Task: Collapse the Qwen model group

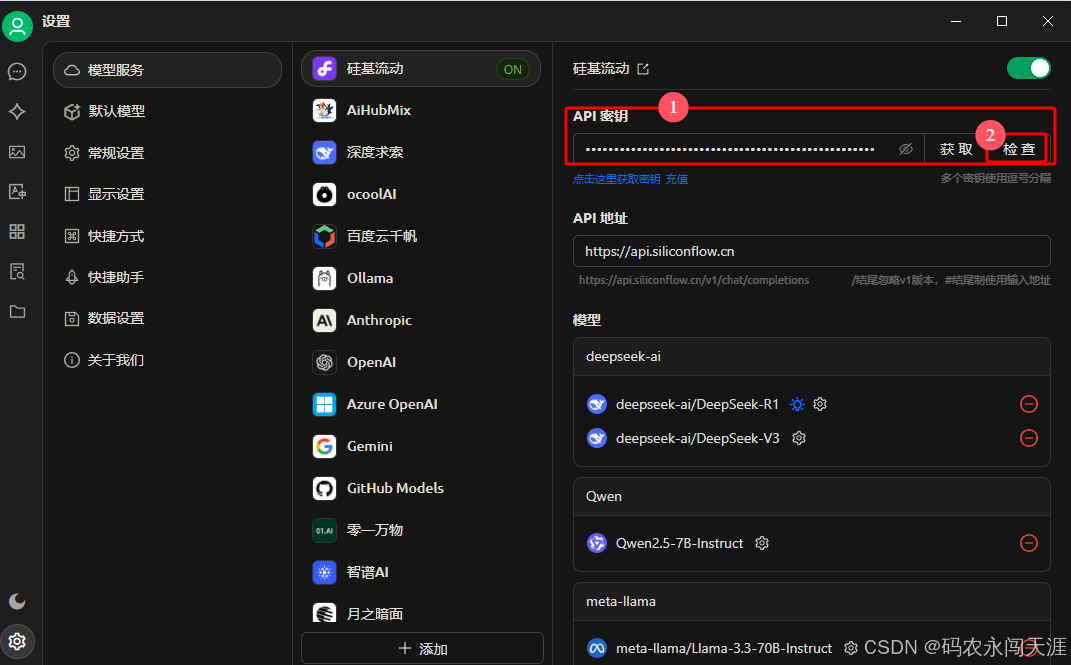Action: 811,496
